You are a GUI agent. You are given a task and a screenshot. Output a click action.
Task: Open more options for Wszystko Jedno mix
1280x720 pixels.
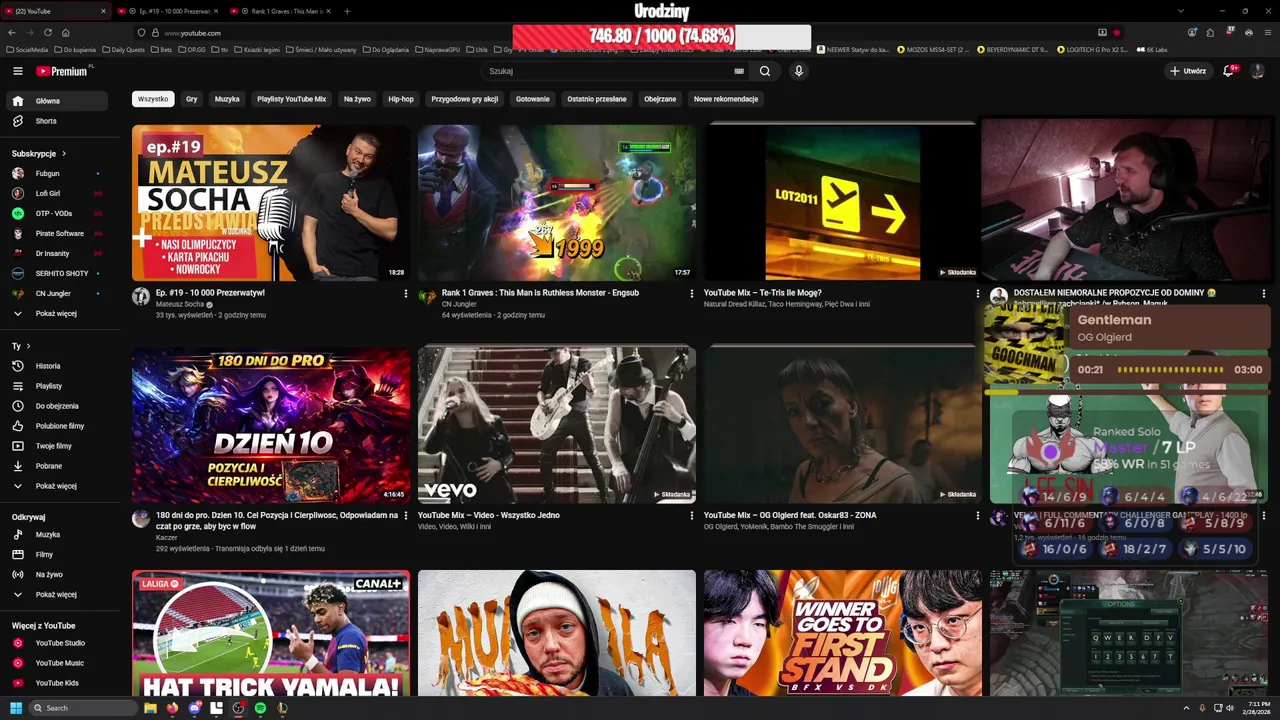tap(692, 516)
